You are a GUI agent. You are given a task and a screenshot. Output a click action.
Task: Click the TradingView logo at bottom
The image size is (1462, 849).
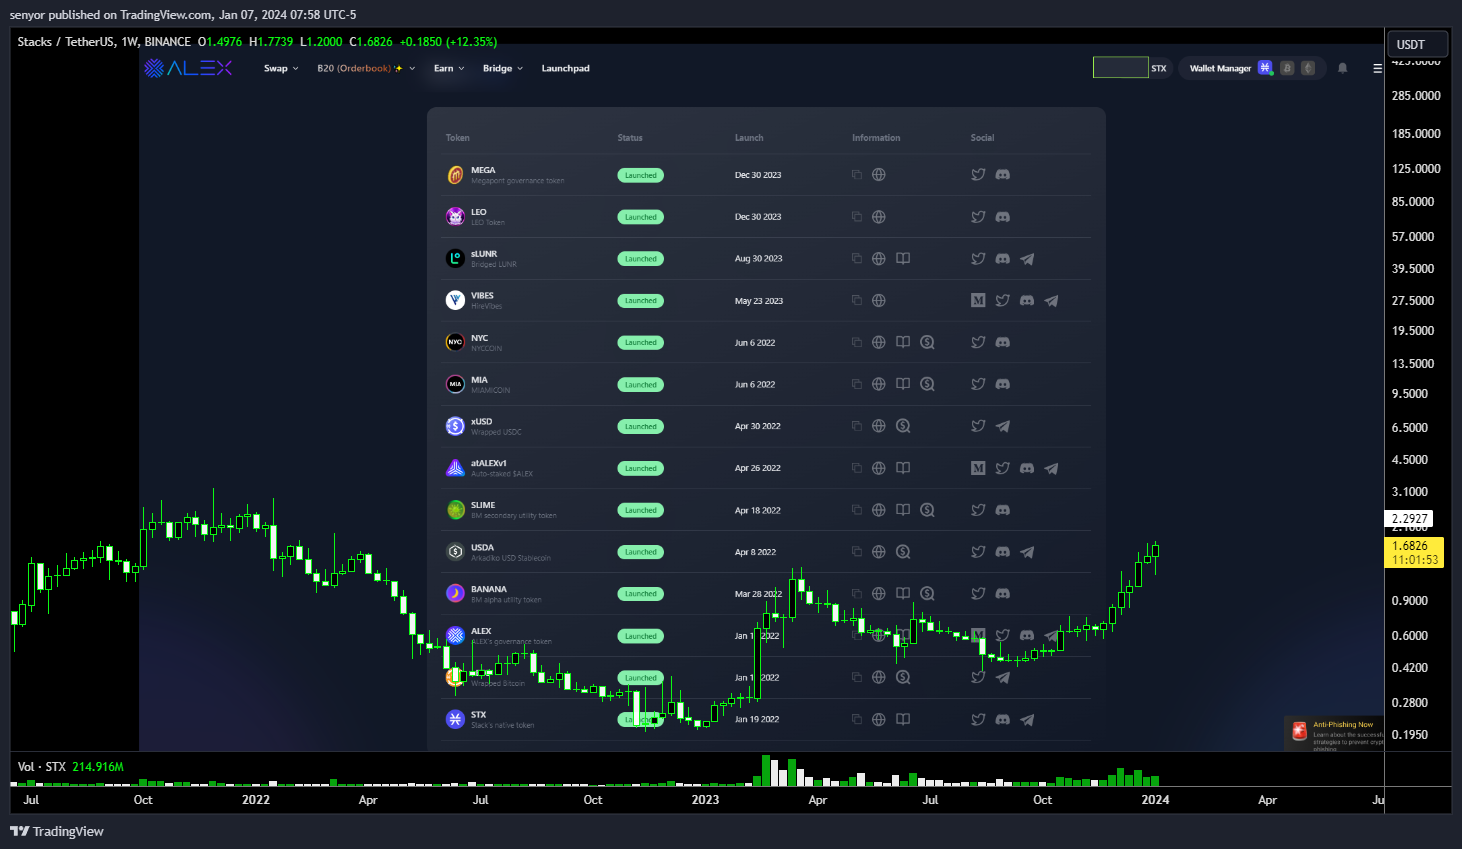[x=57, y=831]
